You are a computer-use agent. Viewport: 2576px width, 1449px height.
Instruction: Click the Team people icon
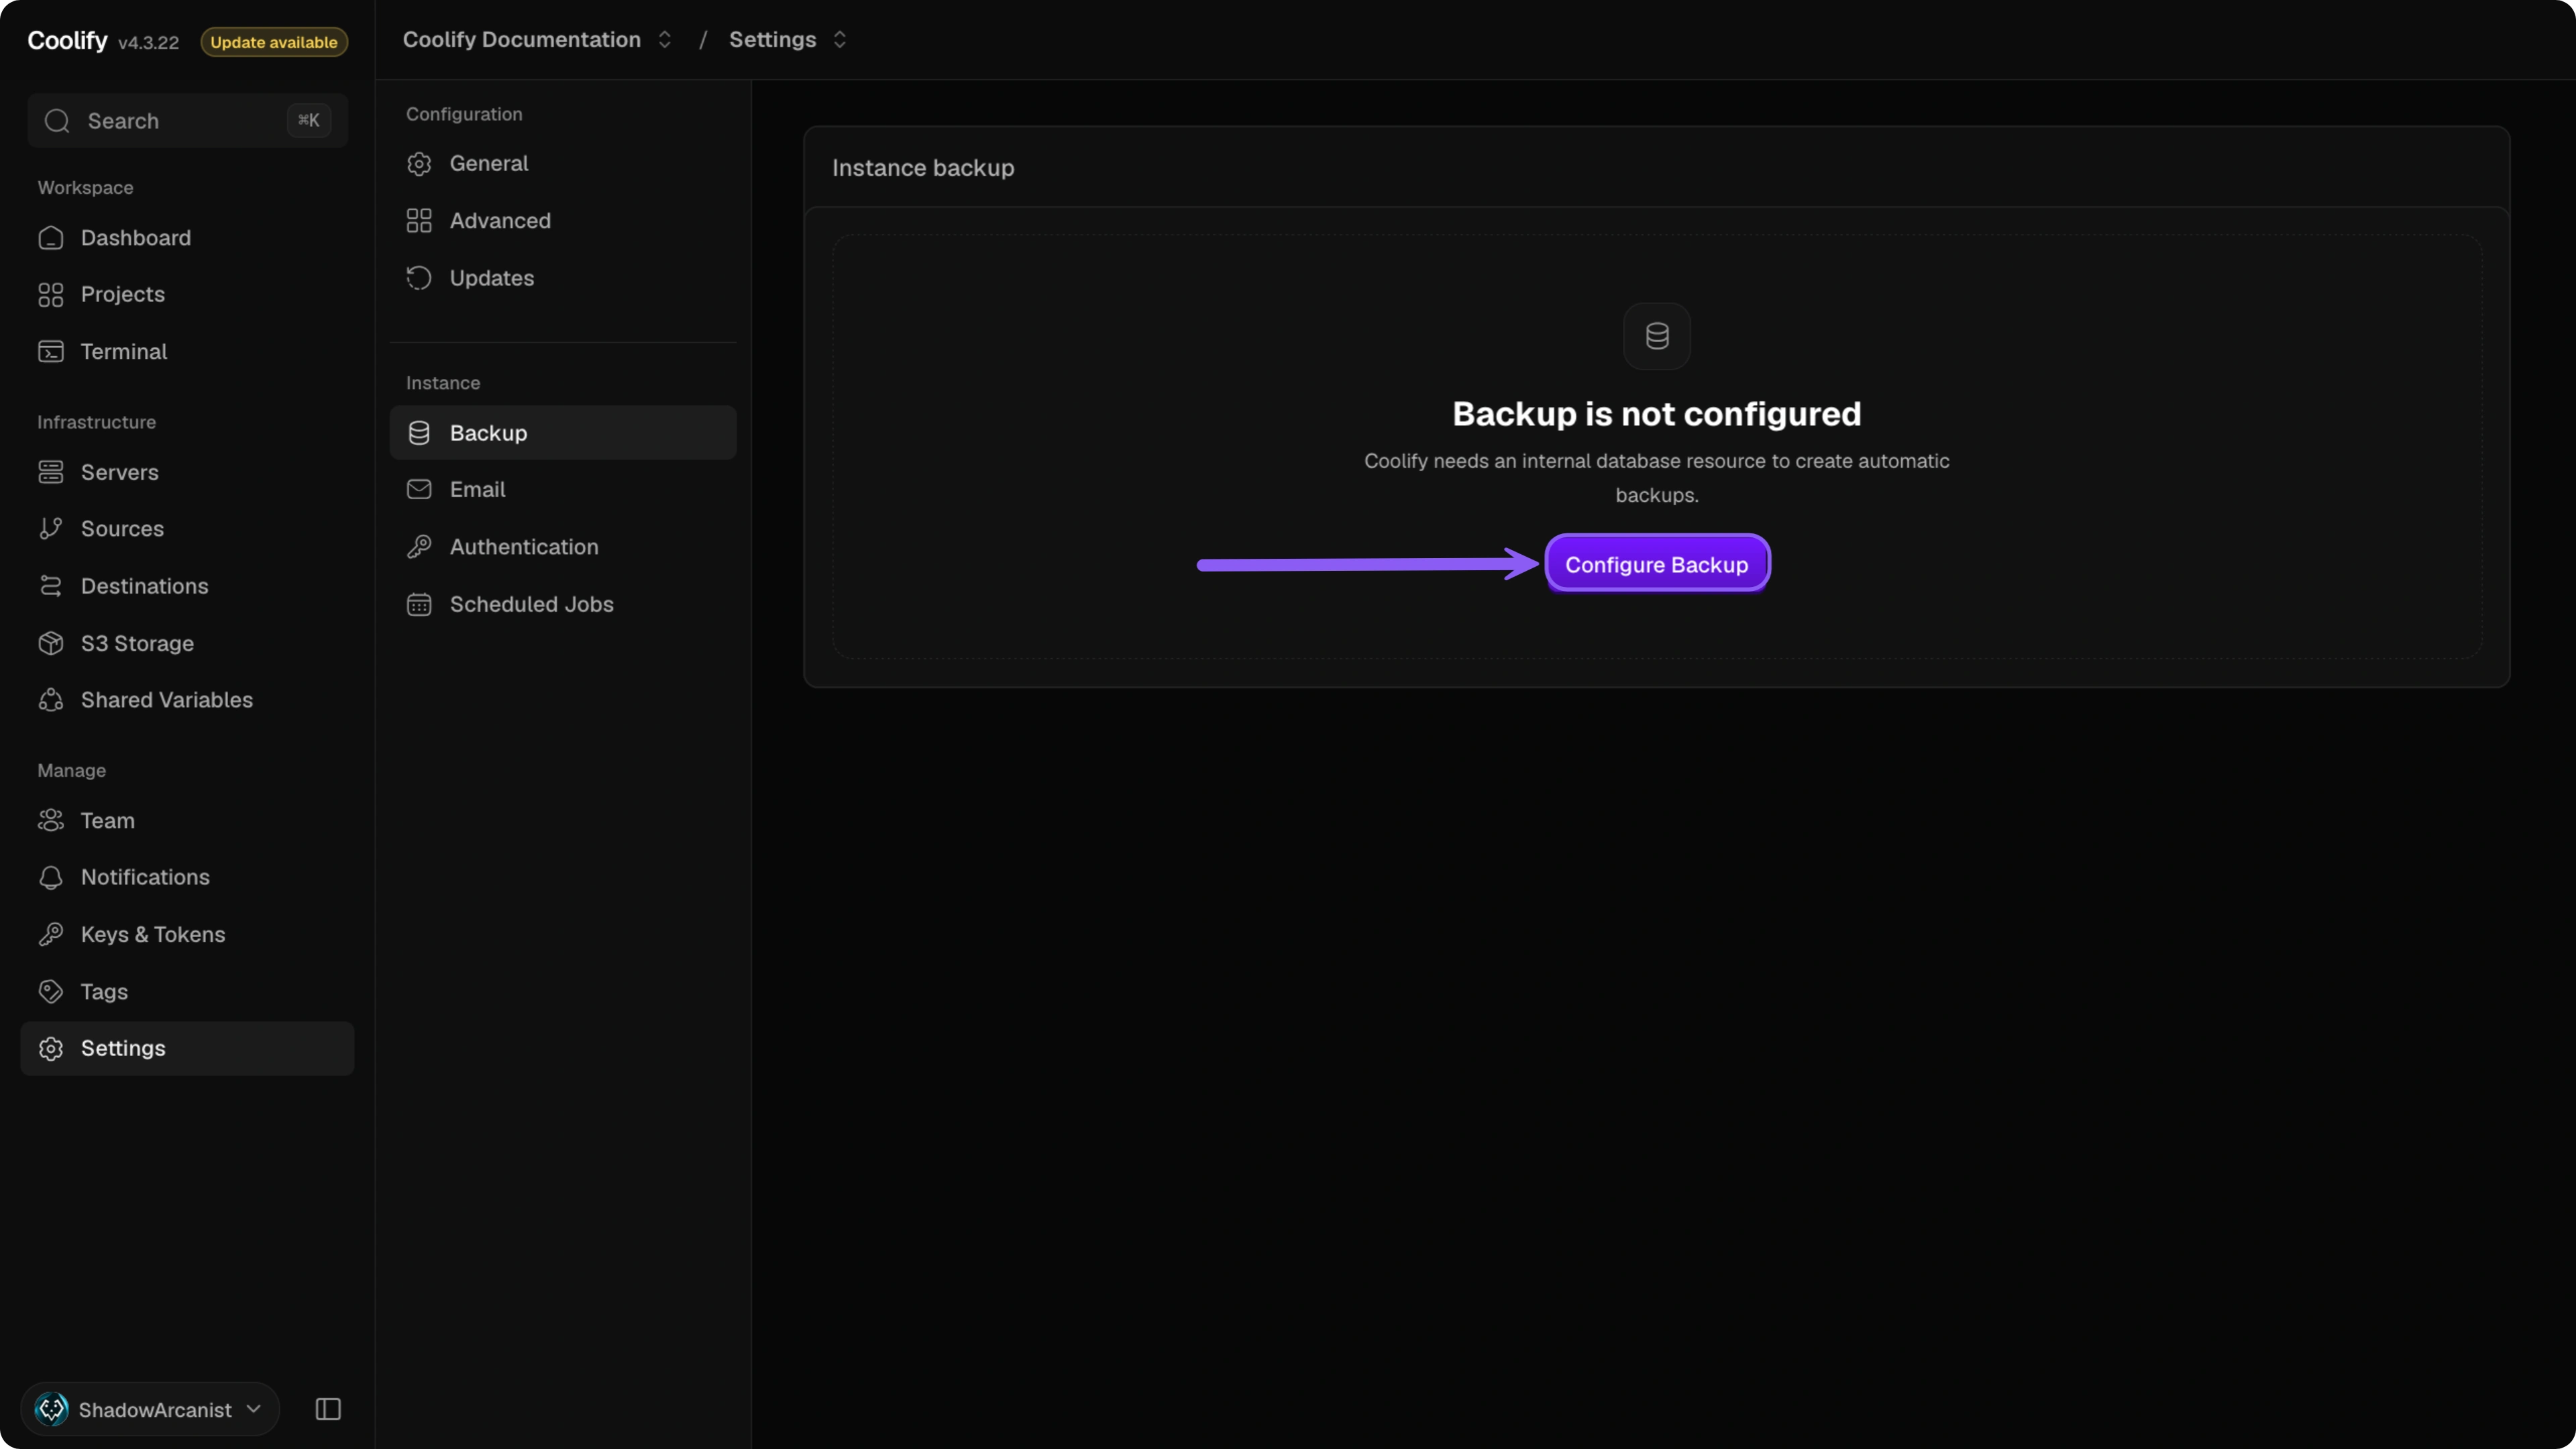coord(51,820)
